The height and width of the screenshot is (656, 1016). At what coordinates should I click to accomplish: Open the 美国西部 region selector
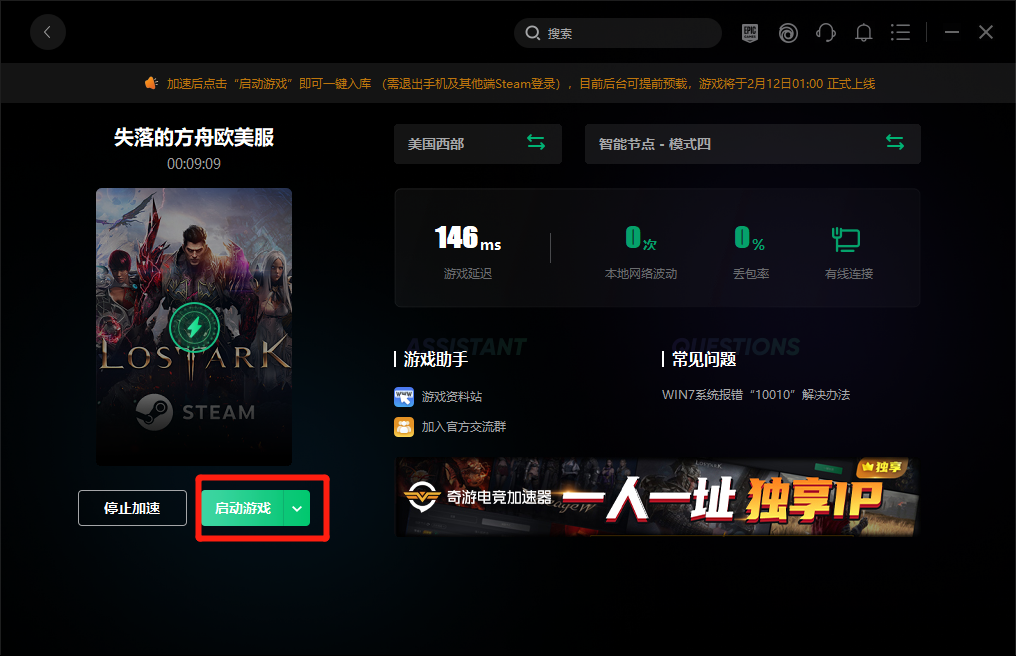coord(478,144)
